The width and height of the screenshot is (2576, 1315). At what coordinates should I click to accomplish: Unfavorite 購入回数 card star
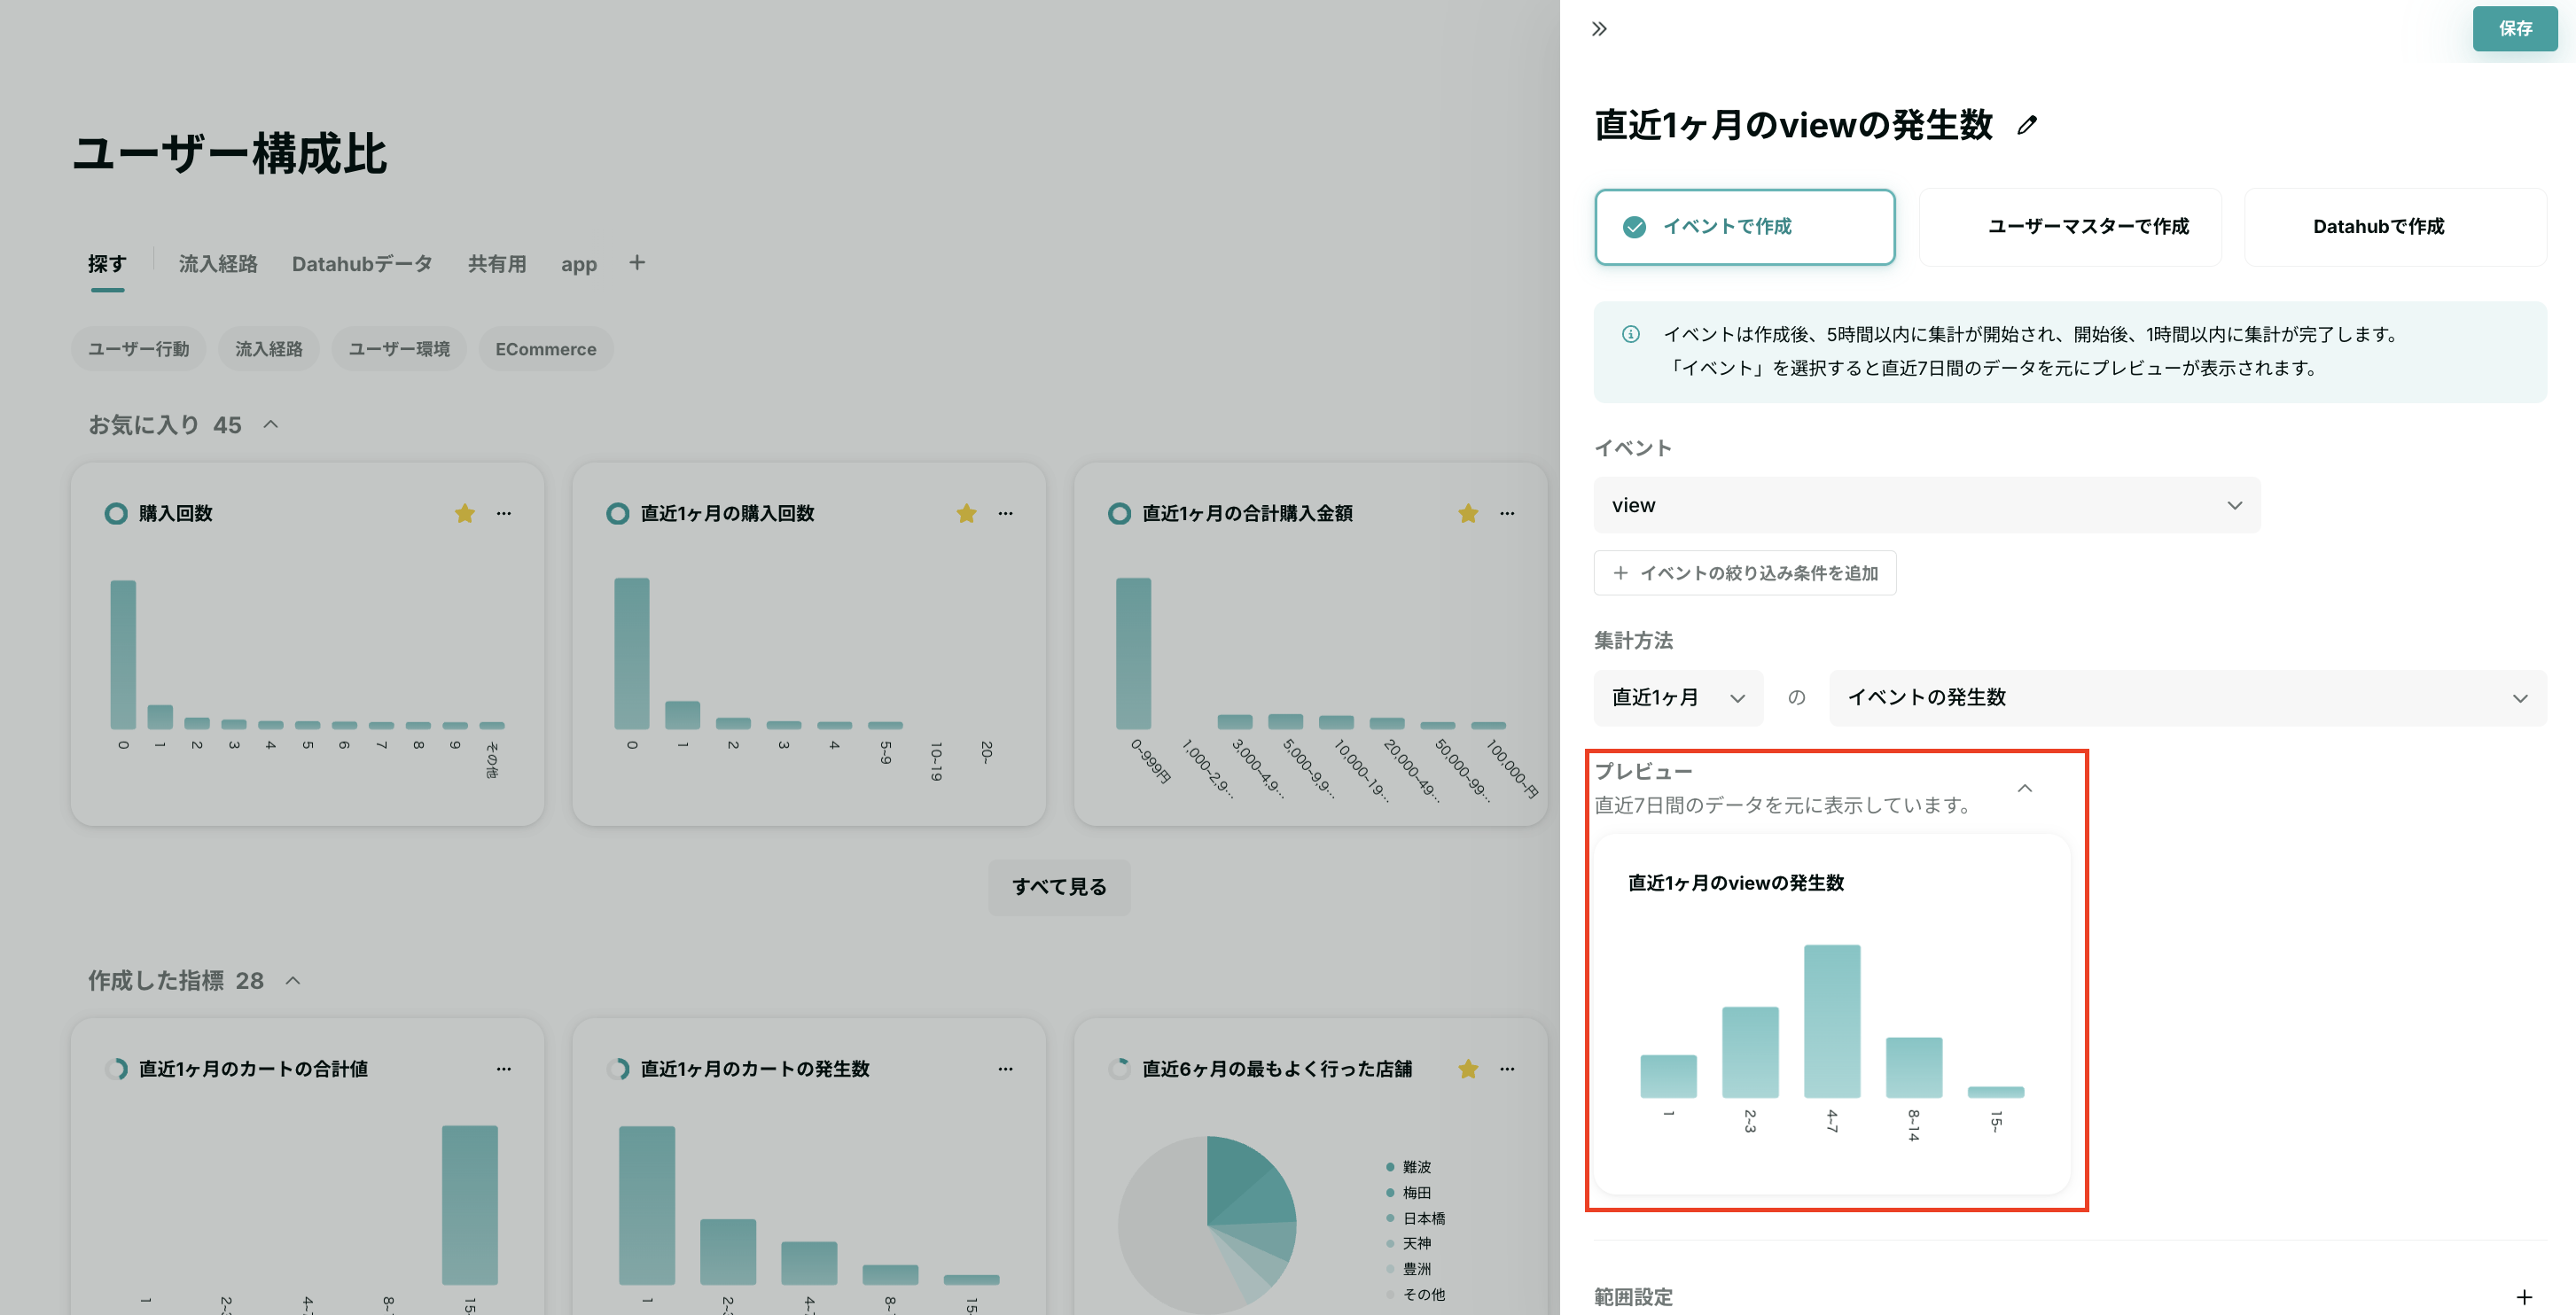(x=465, y=513)
